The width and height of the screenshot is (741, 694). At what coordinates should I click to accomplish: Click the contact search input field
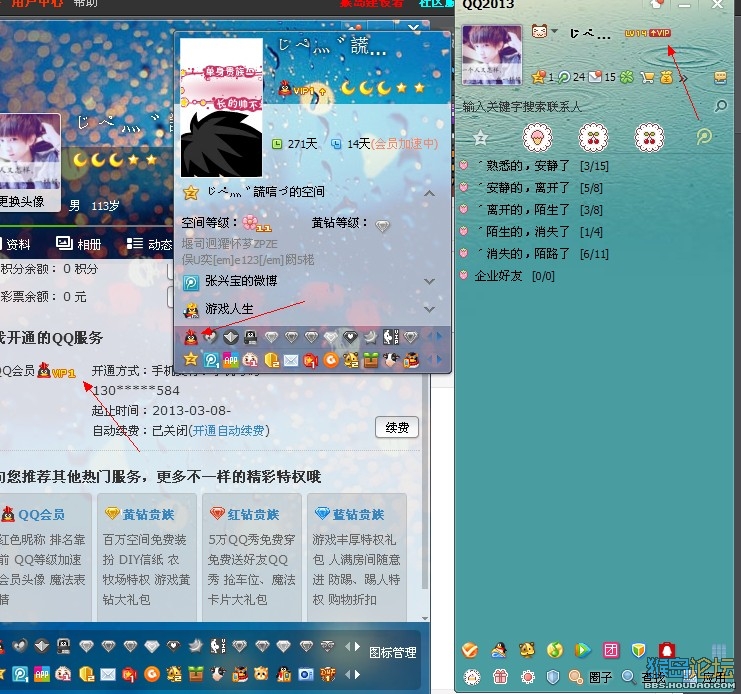[586, 106]
